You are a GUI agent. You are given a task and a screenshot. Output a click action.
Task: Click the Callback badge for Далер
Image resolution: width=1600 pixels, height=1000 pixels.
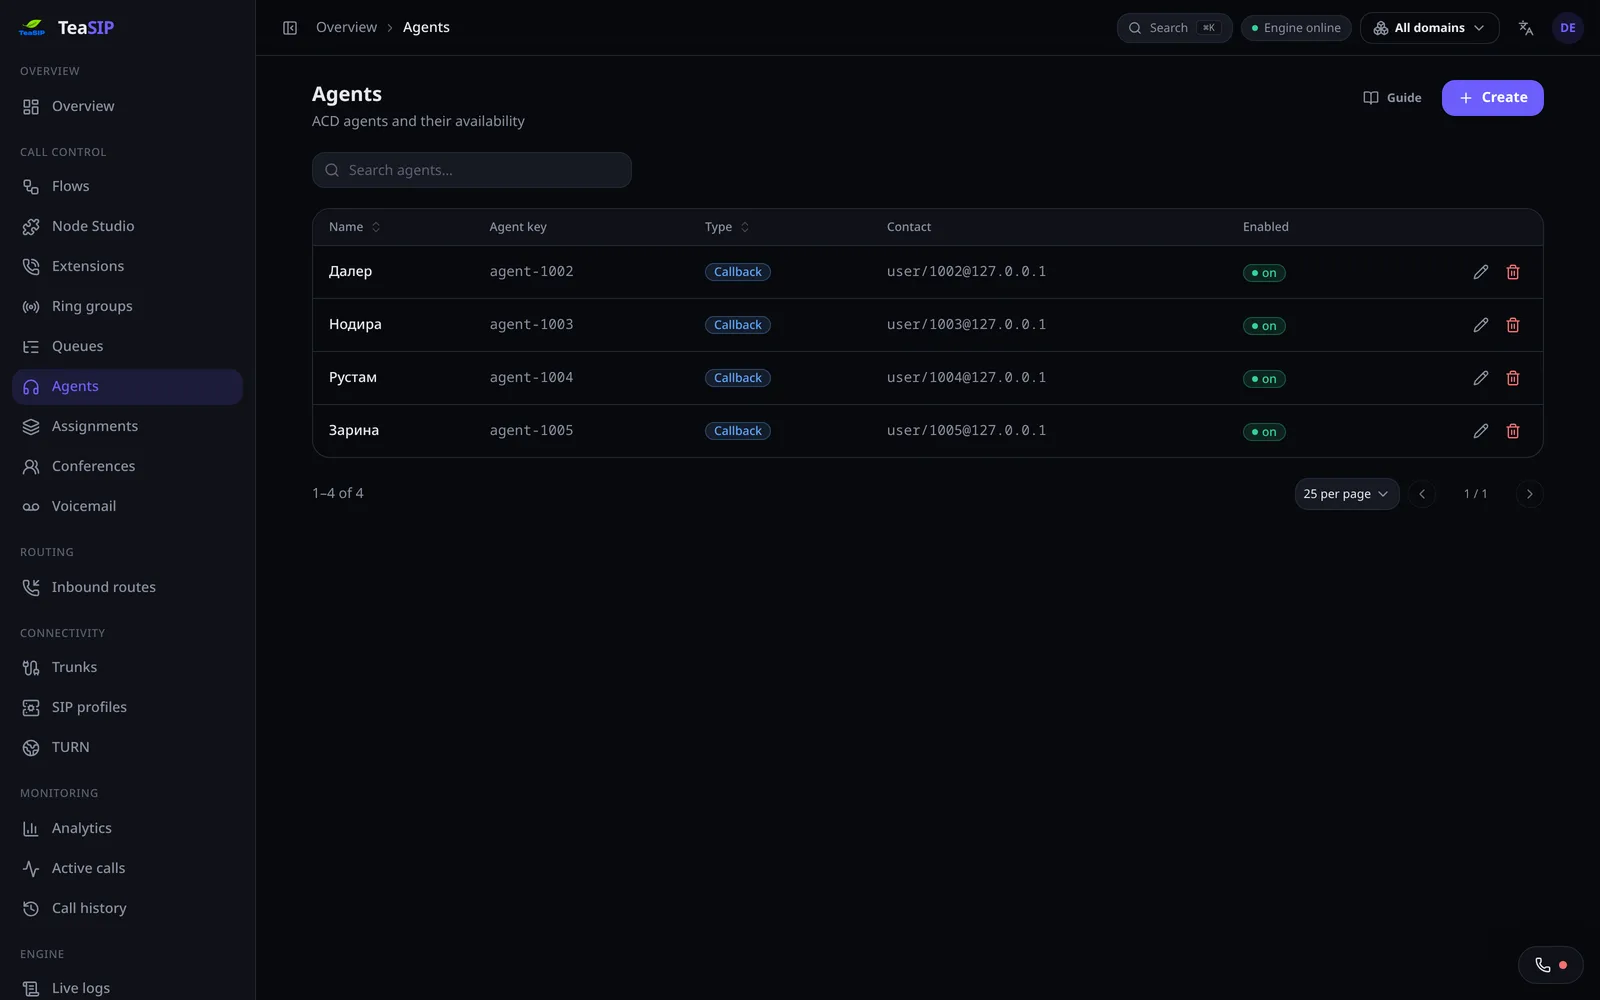pyautogui.click(x=738, y=272)
